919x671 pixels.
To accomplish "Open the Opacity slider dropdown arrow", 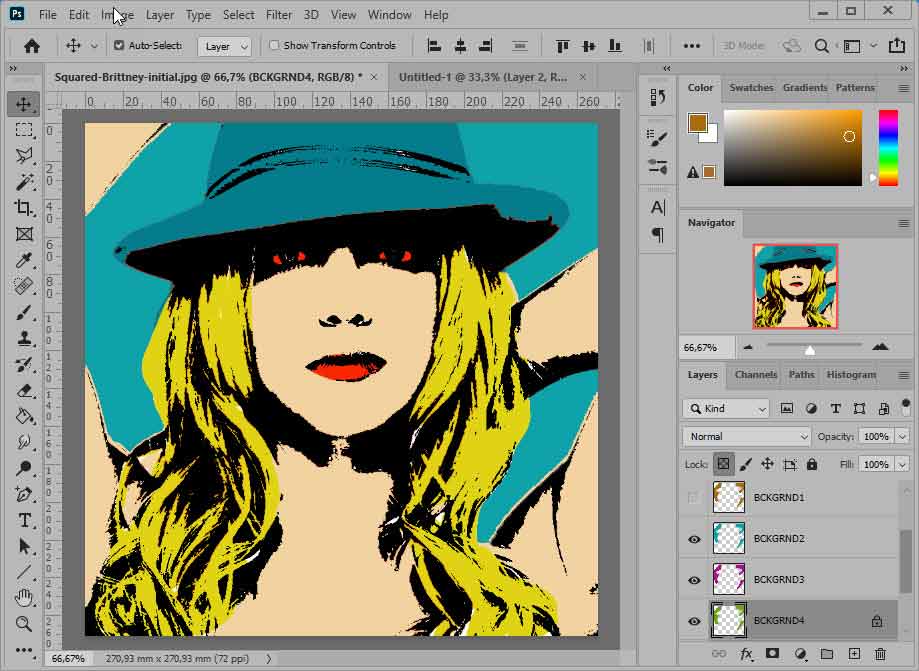I will point(902,437).
